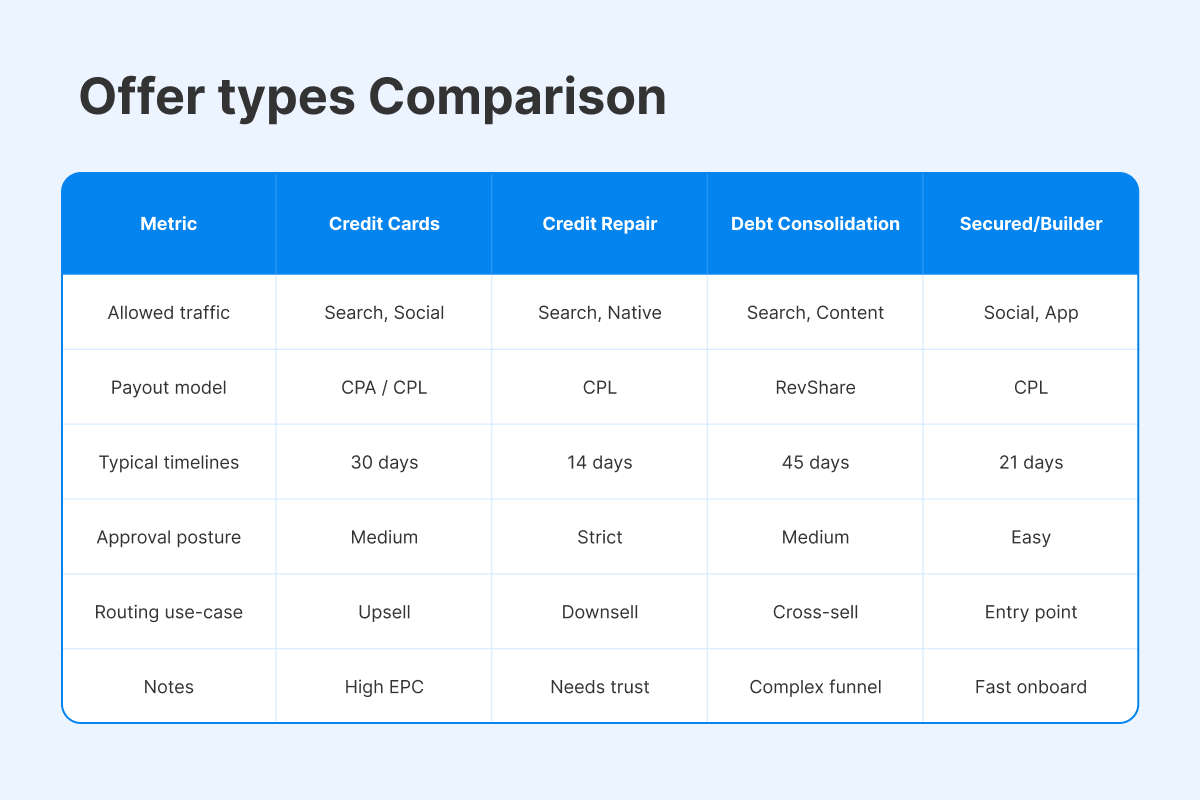This screenshot has width=1200, height=800.
Task: Click the Allowed traffic row label
Action: point(169,313)
